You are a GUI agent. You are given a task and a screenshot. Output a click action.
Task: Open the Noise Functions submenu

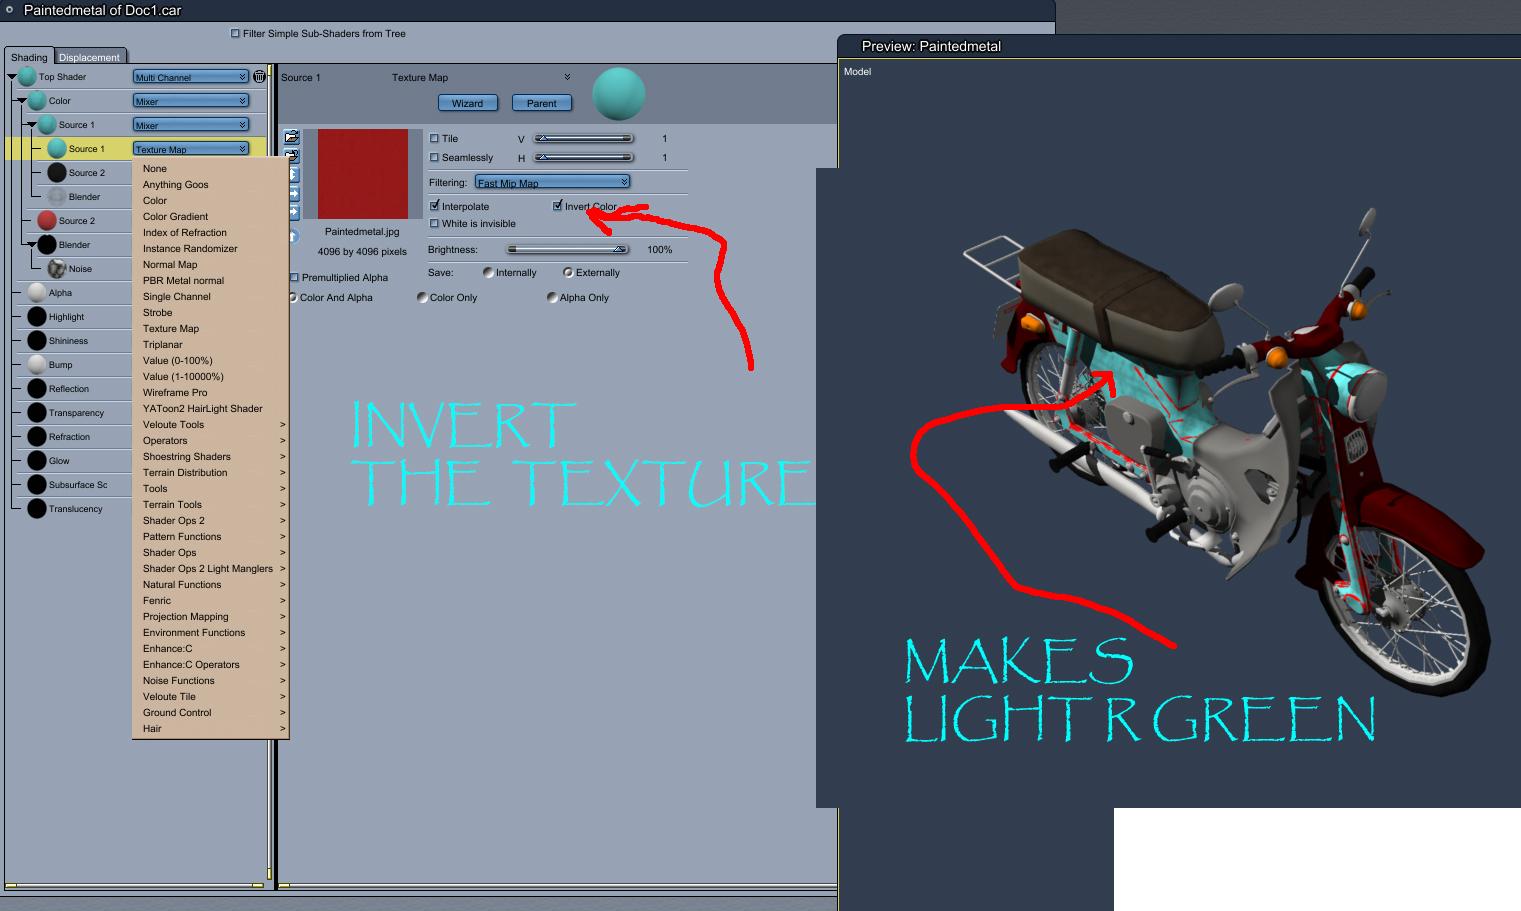pos(210,681)
